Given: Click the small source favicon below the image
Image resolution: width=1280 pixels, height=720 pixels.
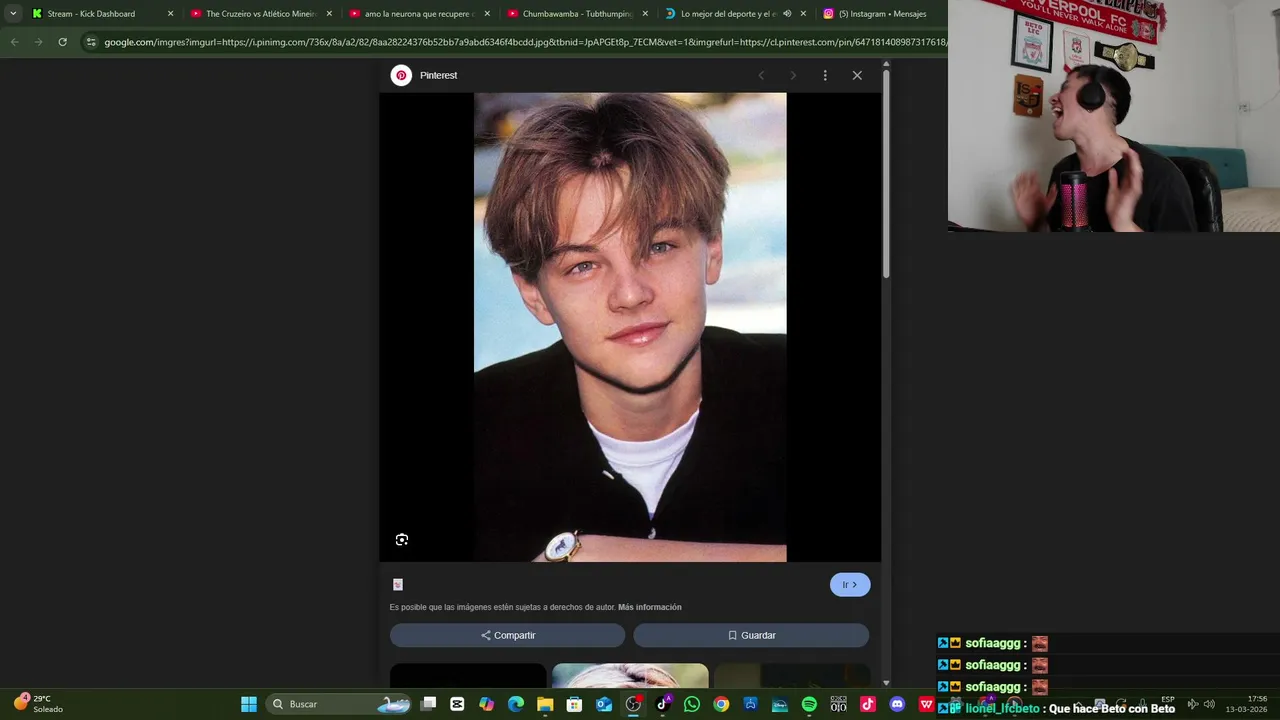Looking at the screenshot, I should 398,585.
